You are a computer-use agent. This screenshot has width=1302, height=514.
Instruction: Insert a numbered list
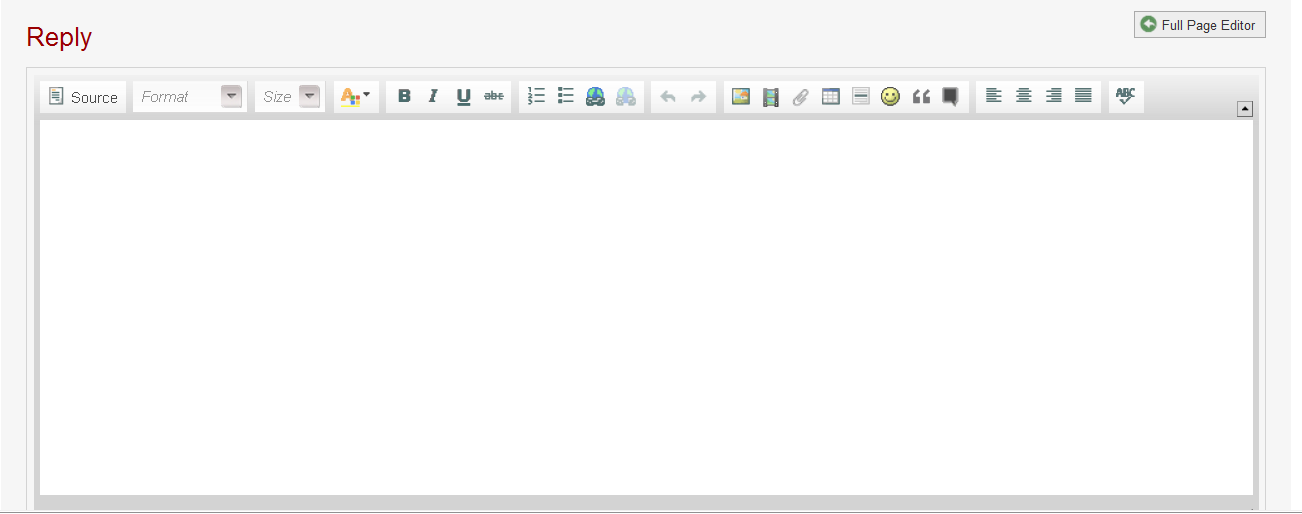point(536,97)
